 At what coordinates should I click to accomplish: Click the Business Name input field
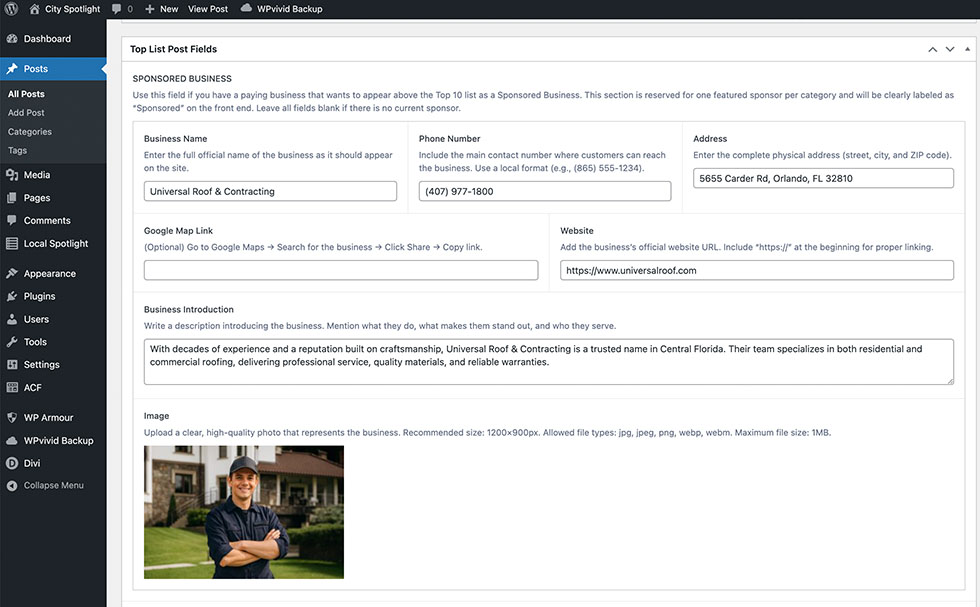click(x=270, y=191)
